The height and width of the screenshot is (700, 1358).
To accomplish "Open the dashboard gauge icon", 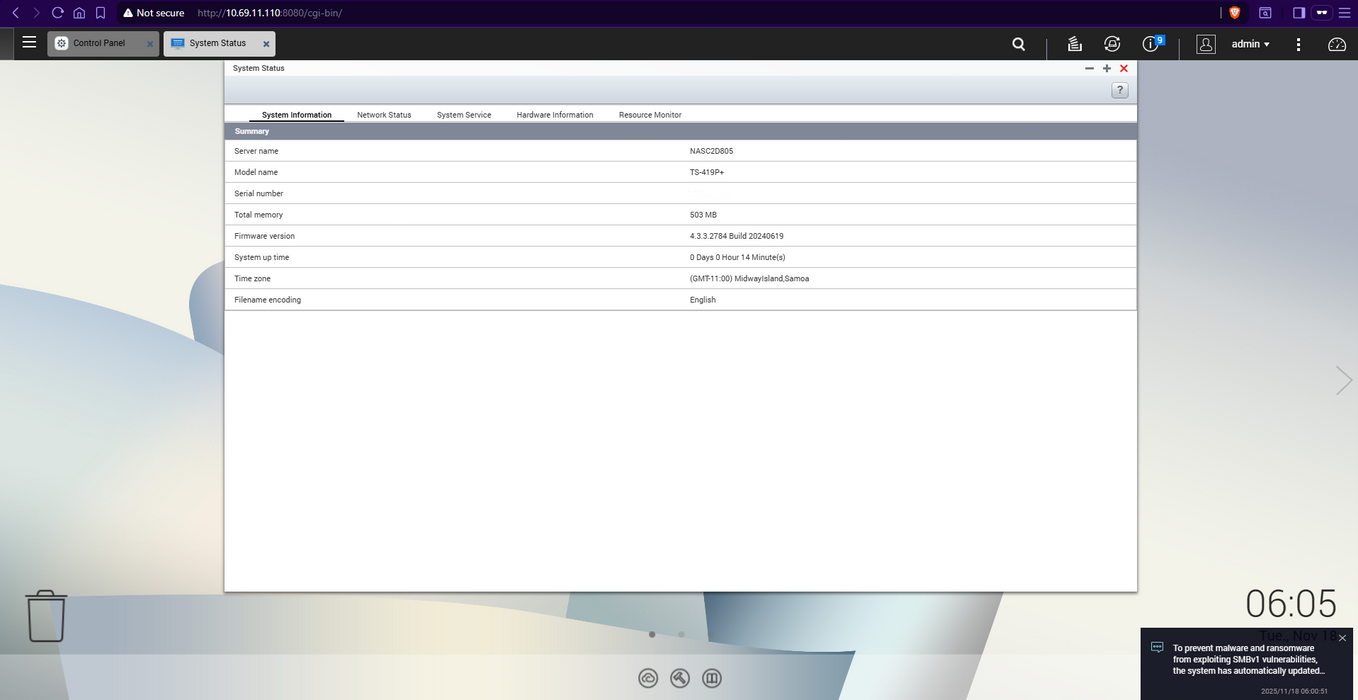I will pos(1337,44).
